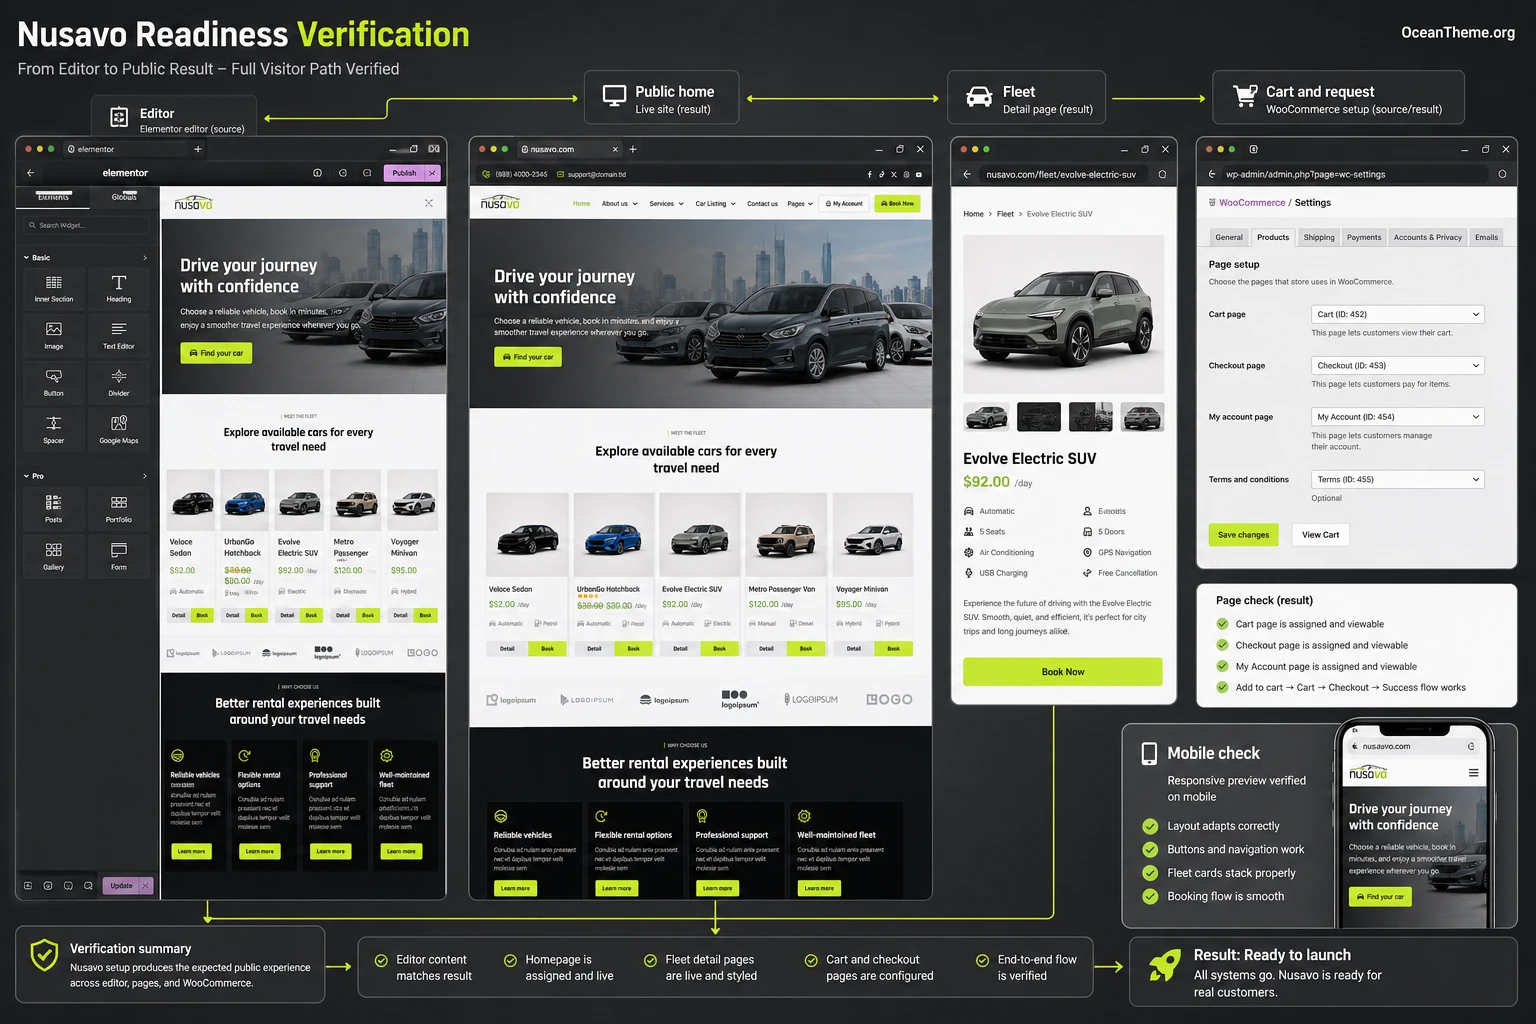Add the Inner Section widget in Elementor

pos(54,288)
